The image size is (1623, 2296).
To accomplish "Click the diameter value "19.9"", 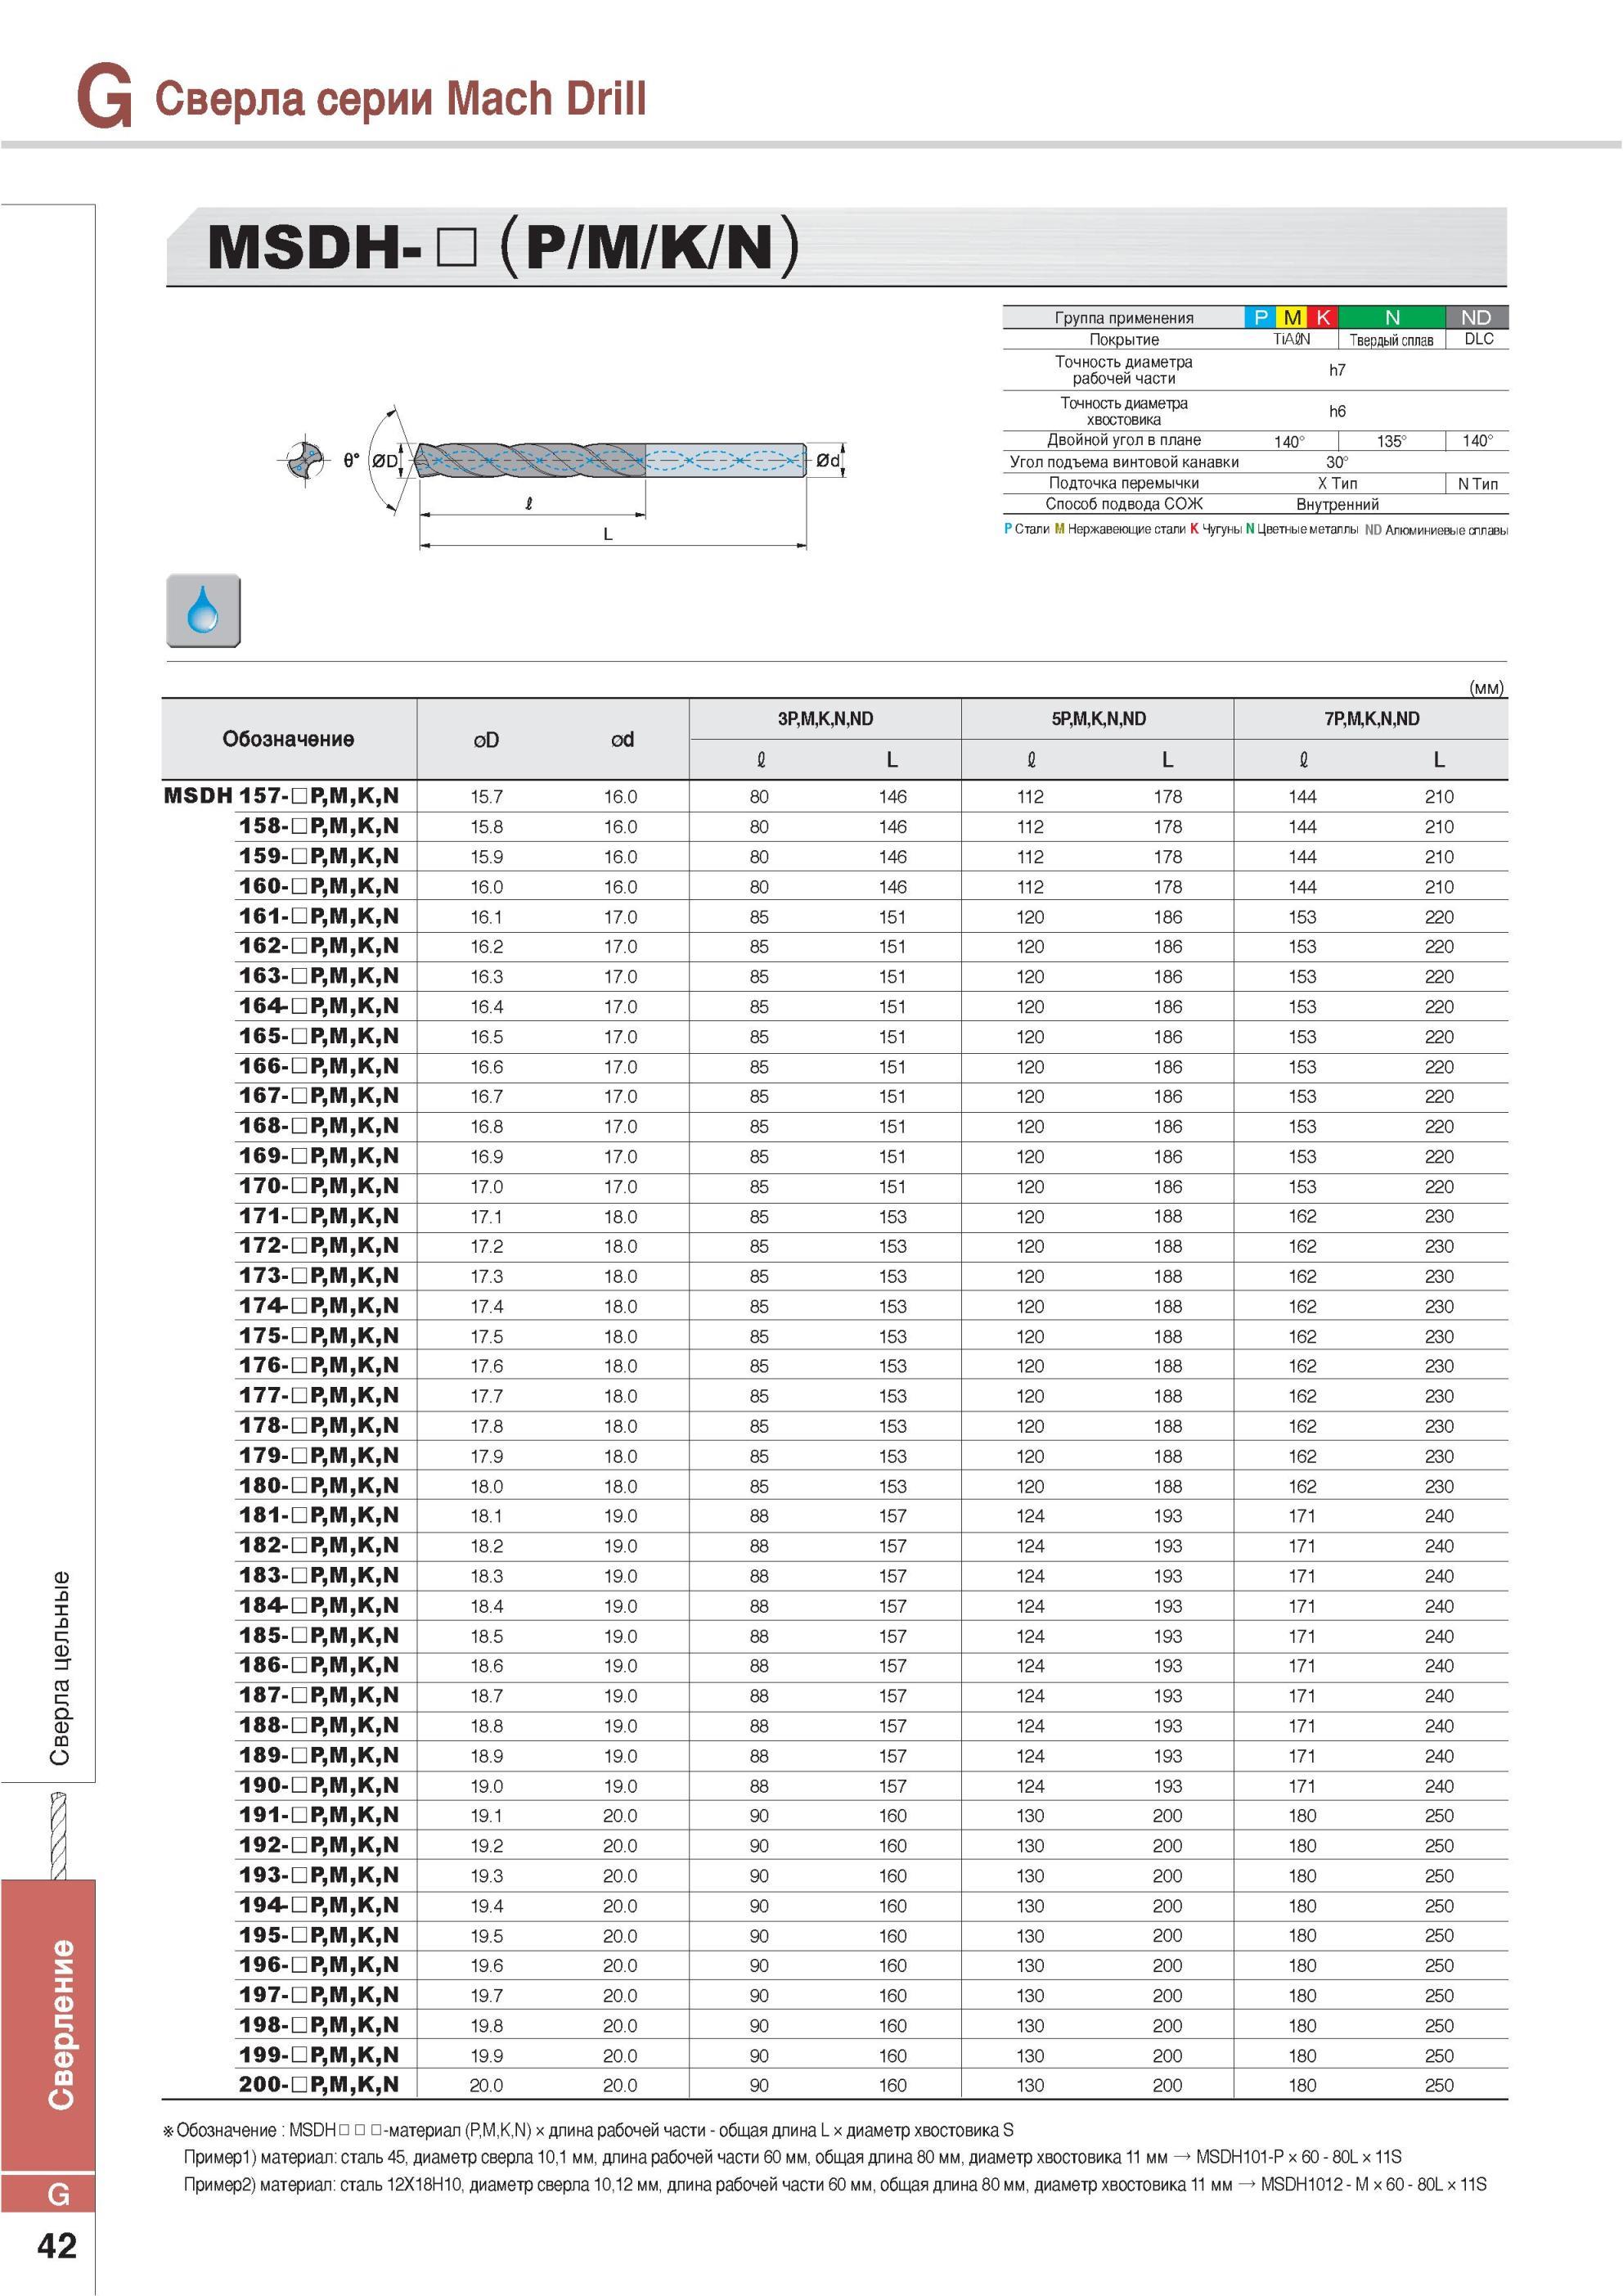I will (486, 2056).
